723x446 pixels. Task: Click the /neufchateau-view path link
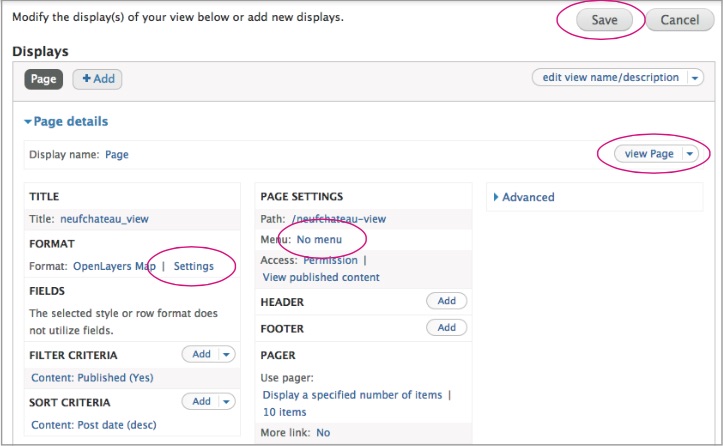(x=338, y=219)
